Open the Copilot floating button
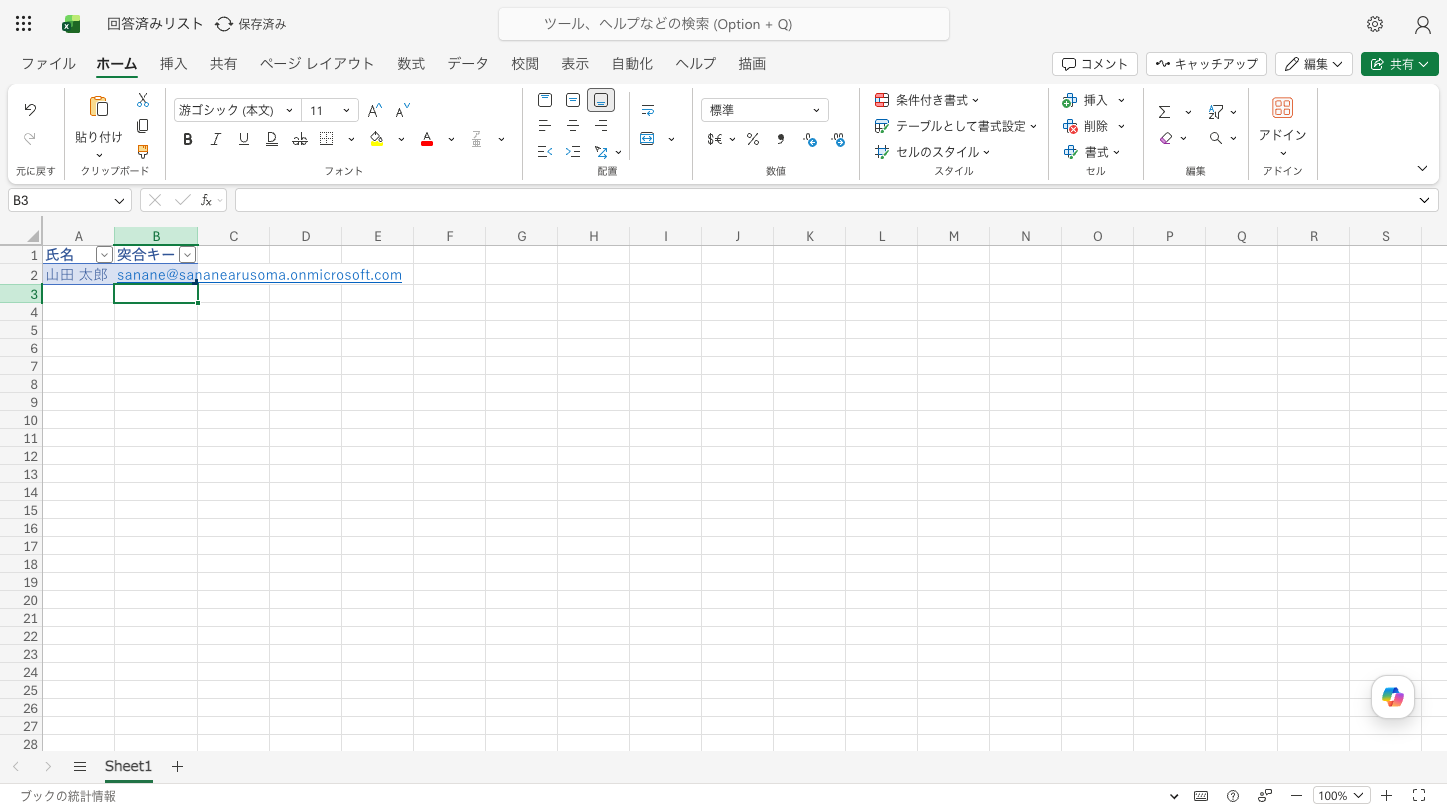Screen dimensions: 1447x806 (1393, 697)
